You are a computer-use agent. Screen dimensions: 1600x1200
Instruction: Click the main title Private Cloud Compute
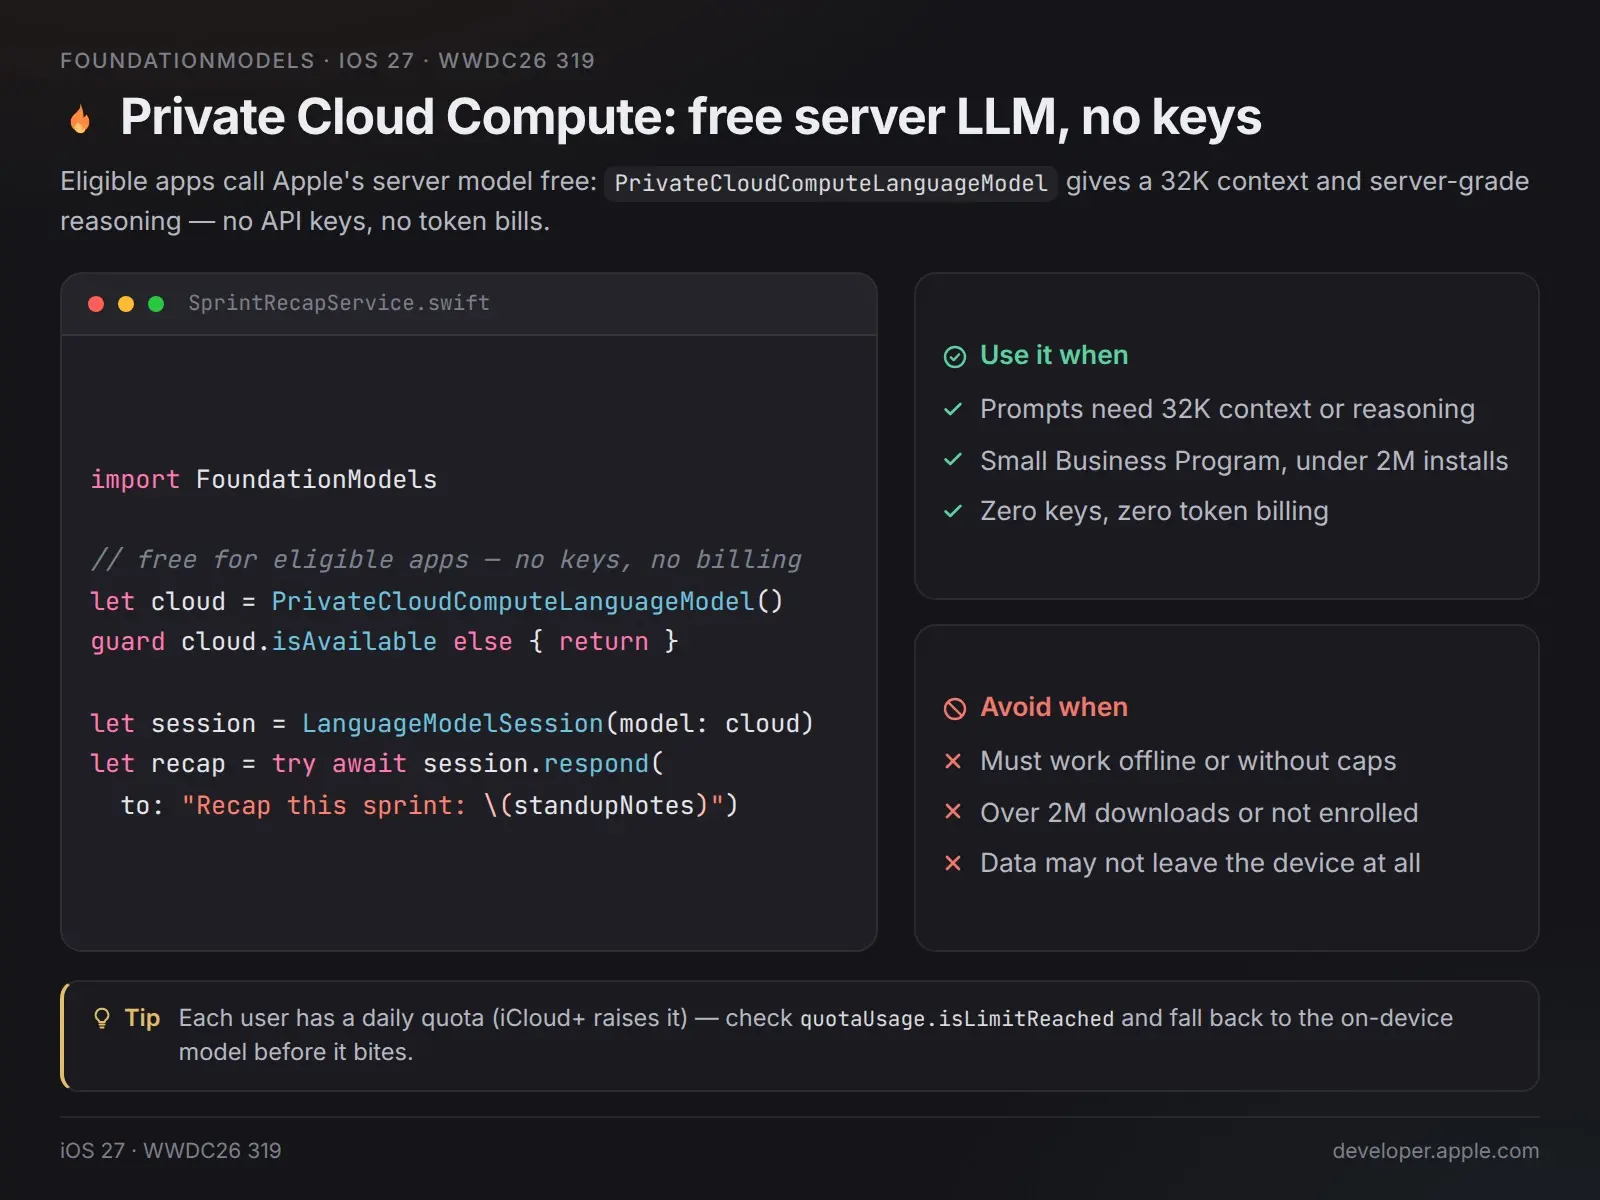click(691, 117)
